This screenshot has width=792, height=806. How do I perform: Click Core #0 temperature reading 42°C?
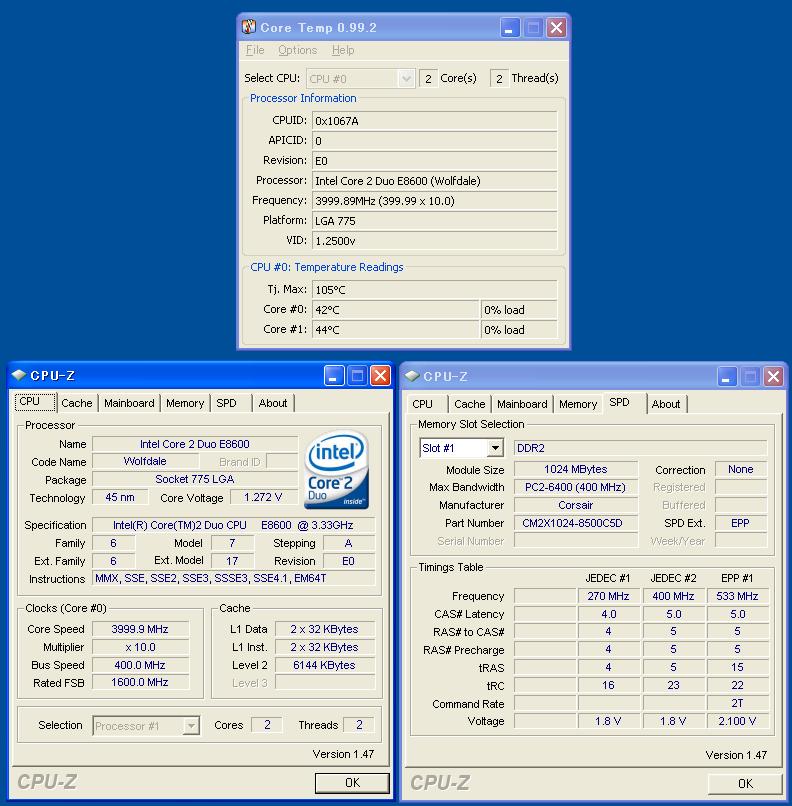[396, 310]
